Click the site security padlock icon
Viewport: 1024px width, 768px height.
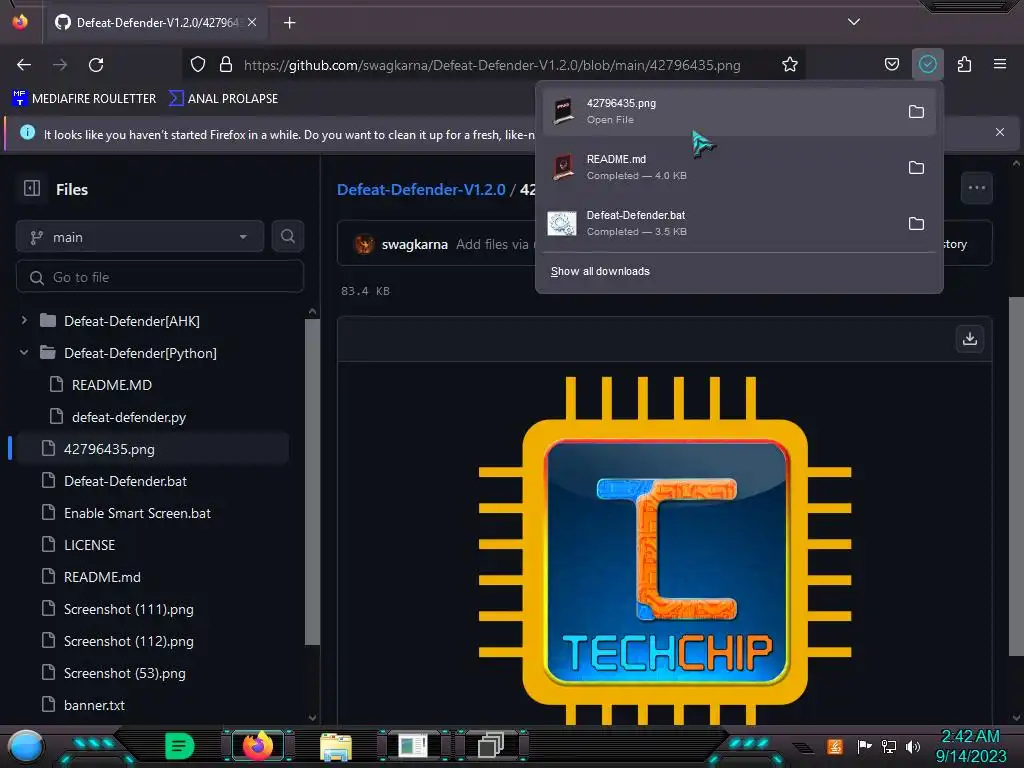click(226, 65)
